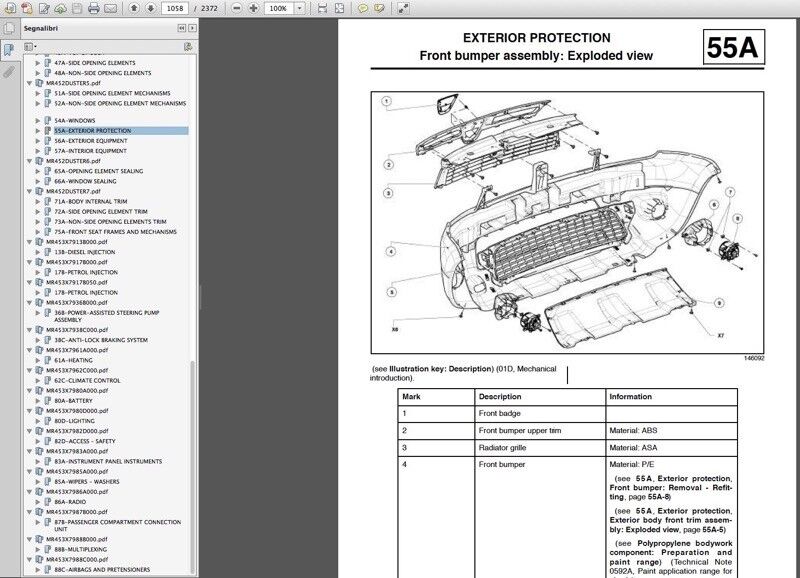The height and width of the screenshot is (578, 800).
Task: Expand the 54A-WINDOWS bookmark
Action: coord(39,120)
